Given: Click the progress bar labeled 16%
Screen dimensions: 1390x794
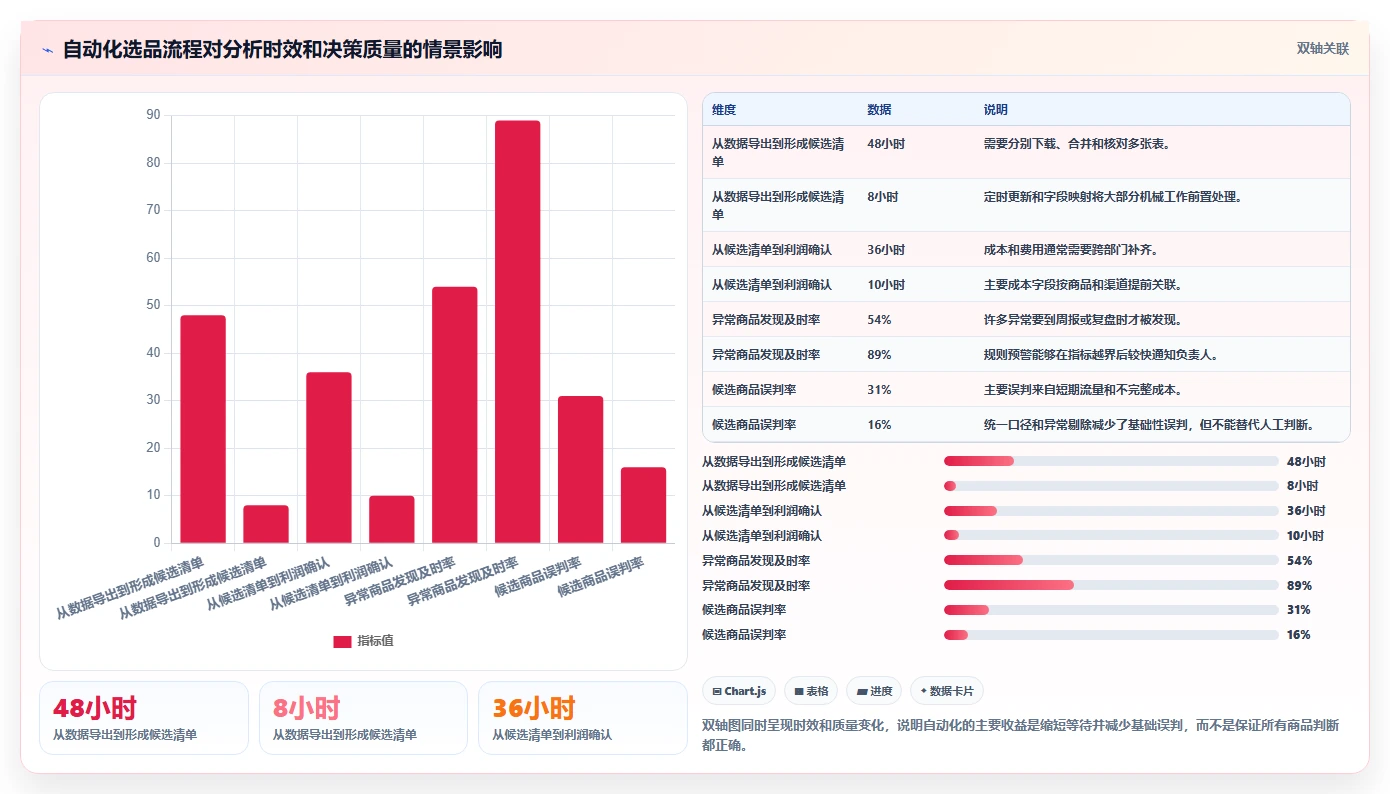Looking at the screenshot, I should point(1111,635).
